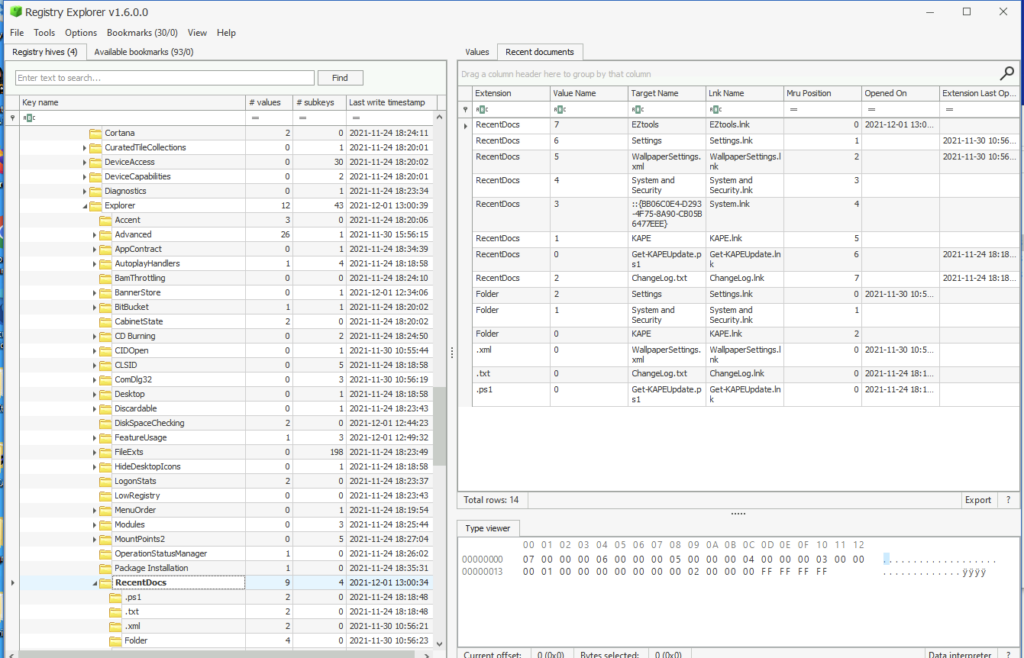Image resolution: width=1024 pixels, height=658 pixels.
Task: Click the Extension column filter operator icon
Action: [x=482, y=110]
